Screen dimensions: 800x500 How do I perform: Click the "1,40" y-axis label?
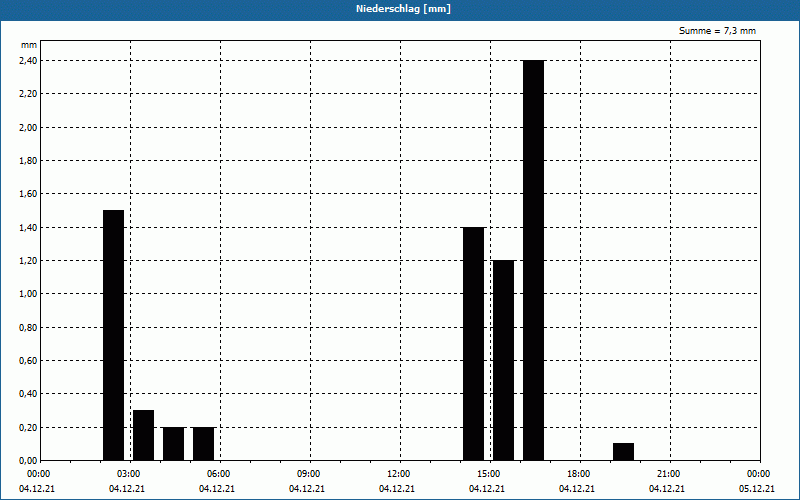pyautogui.click(x=28, y=228)
